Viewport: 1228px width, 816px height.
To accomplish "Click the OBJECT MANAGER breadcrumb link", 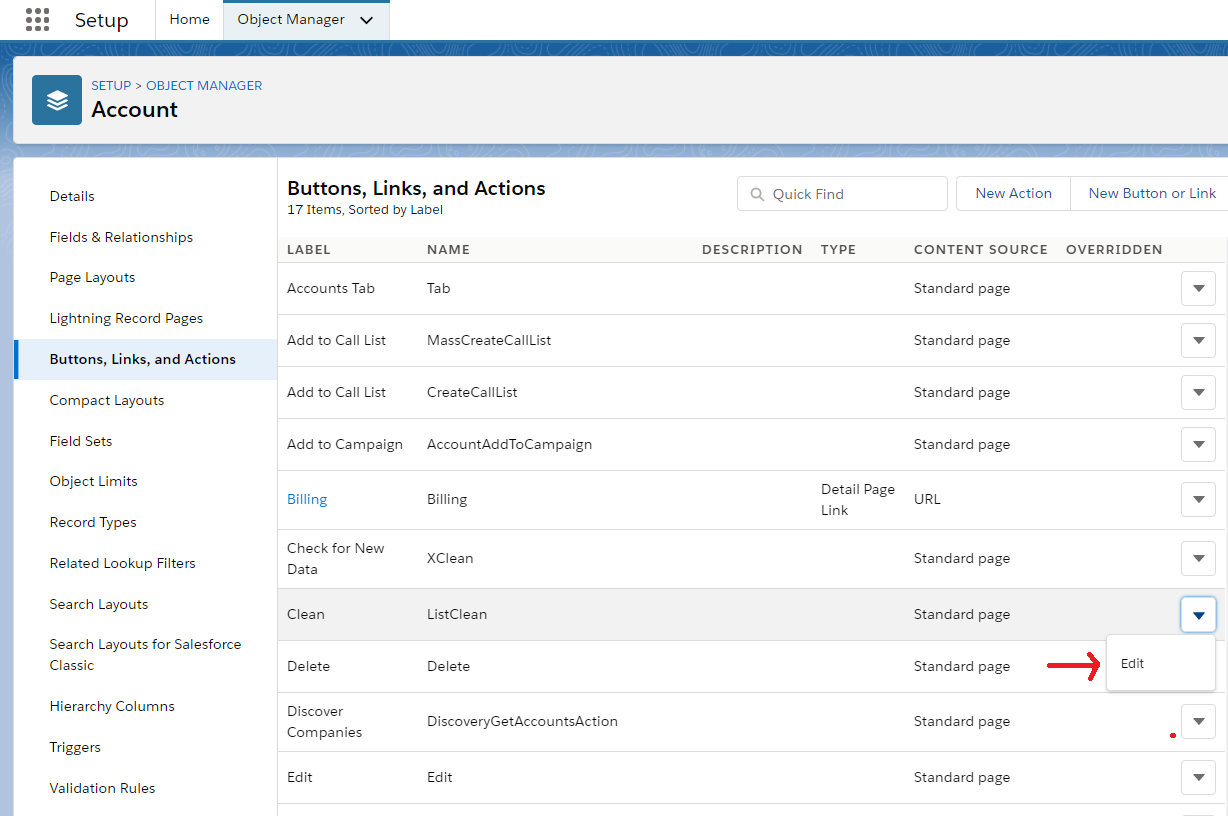I will pos(204,85).
